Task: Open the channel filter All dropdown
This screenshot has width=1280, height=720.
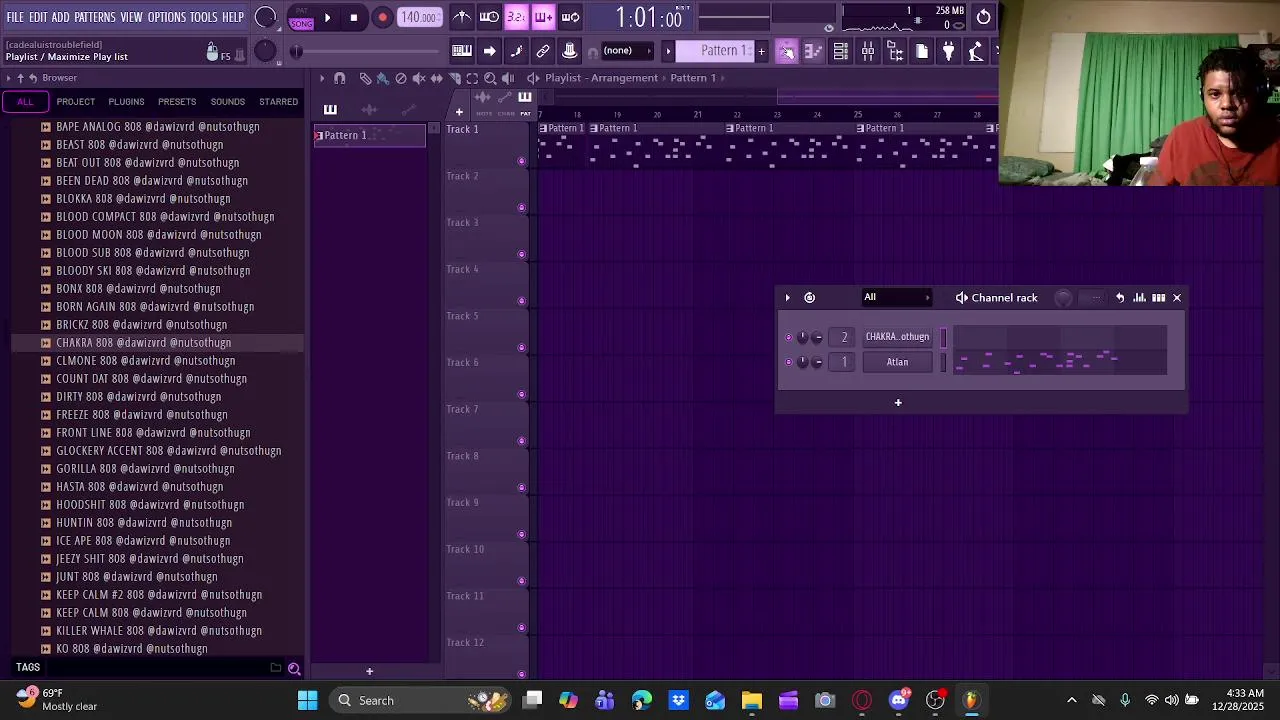Action: coord(897,297)
